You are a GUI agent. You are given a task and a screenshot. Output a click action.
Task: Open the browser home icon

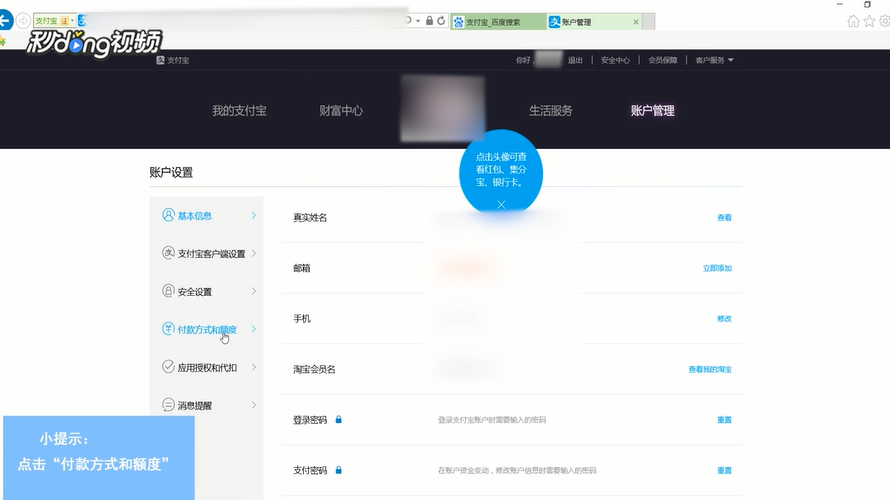coord(853,22)
